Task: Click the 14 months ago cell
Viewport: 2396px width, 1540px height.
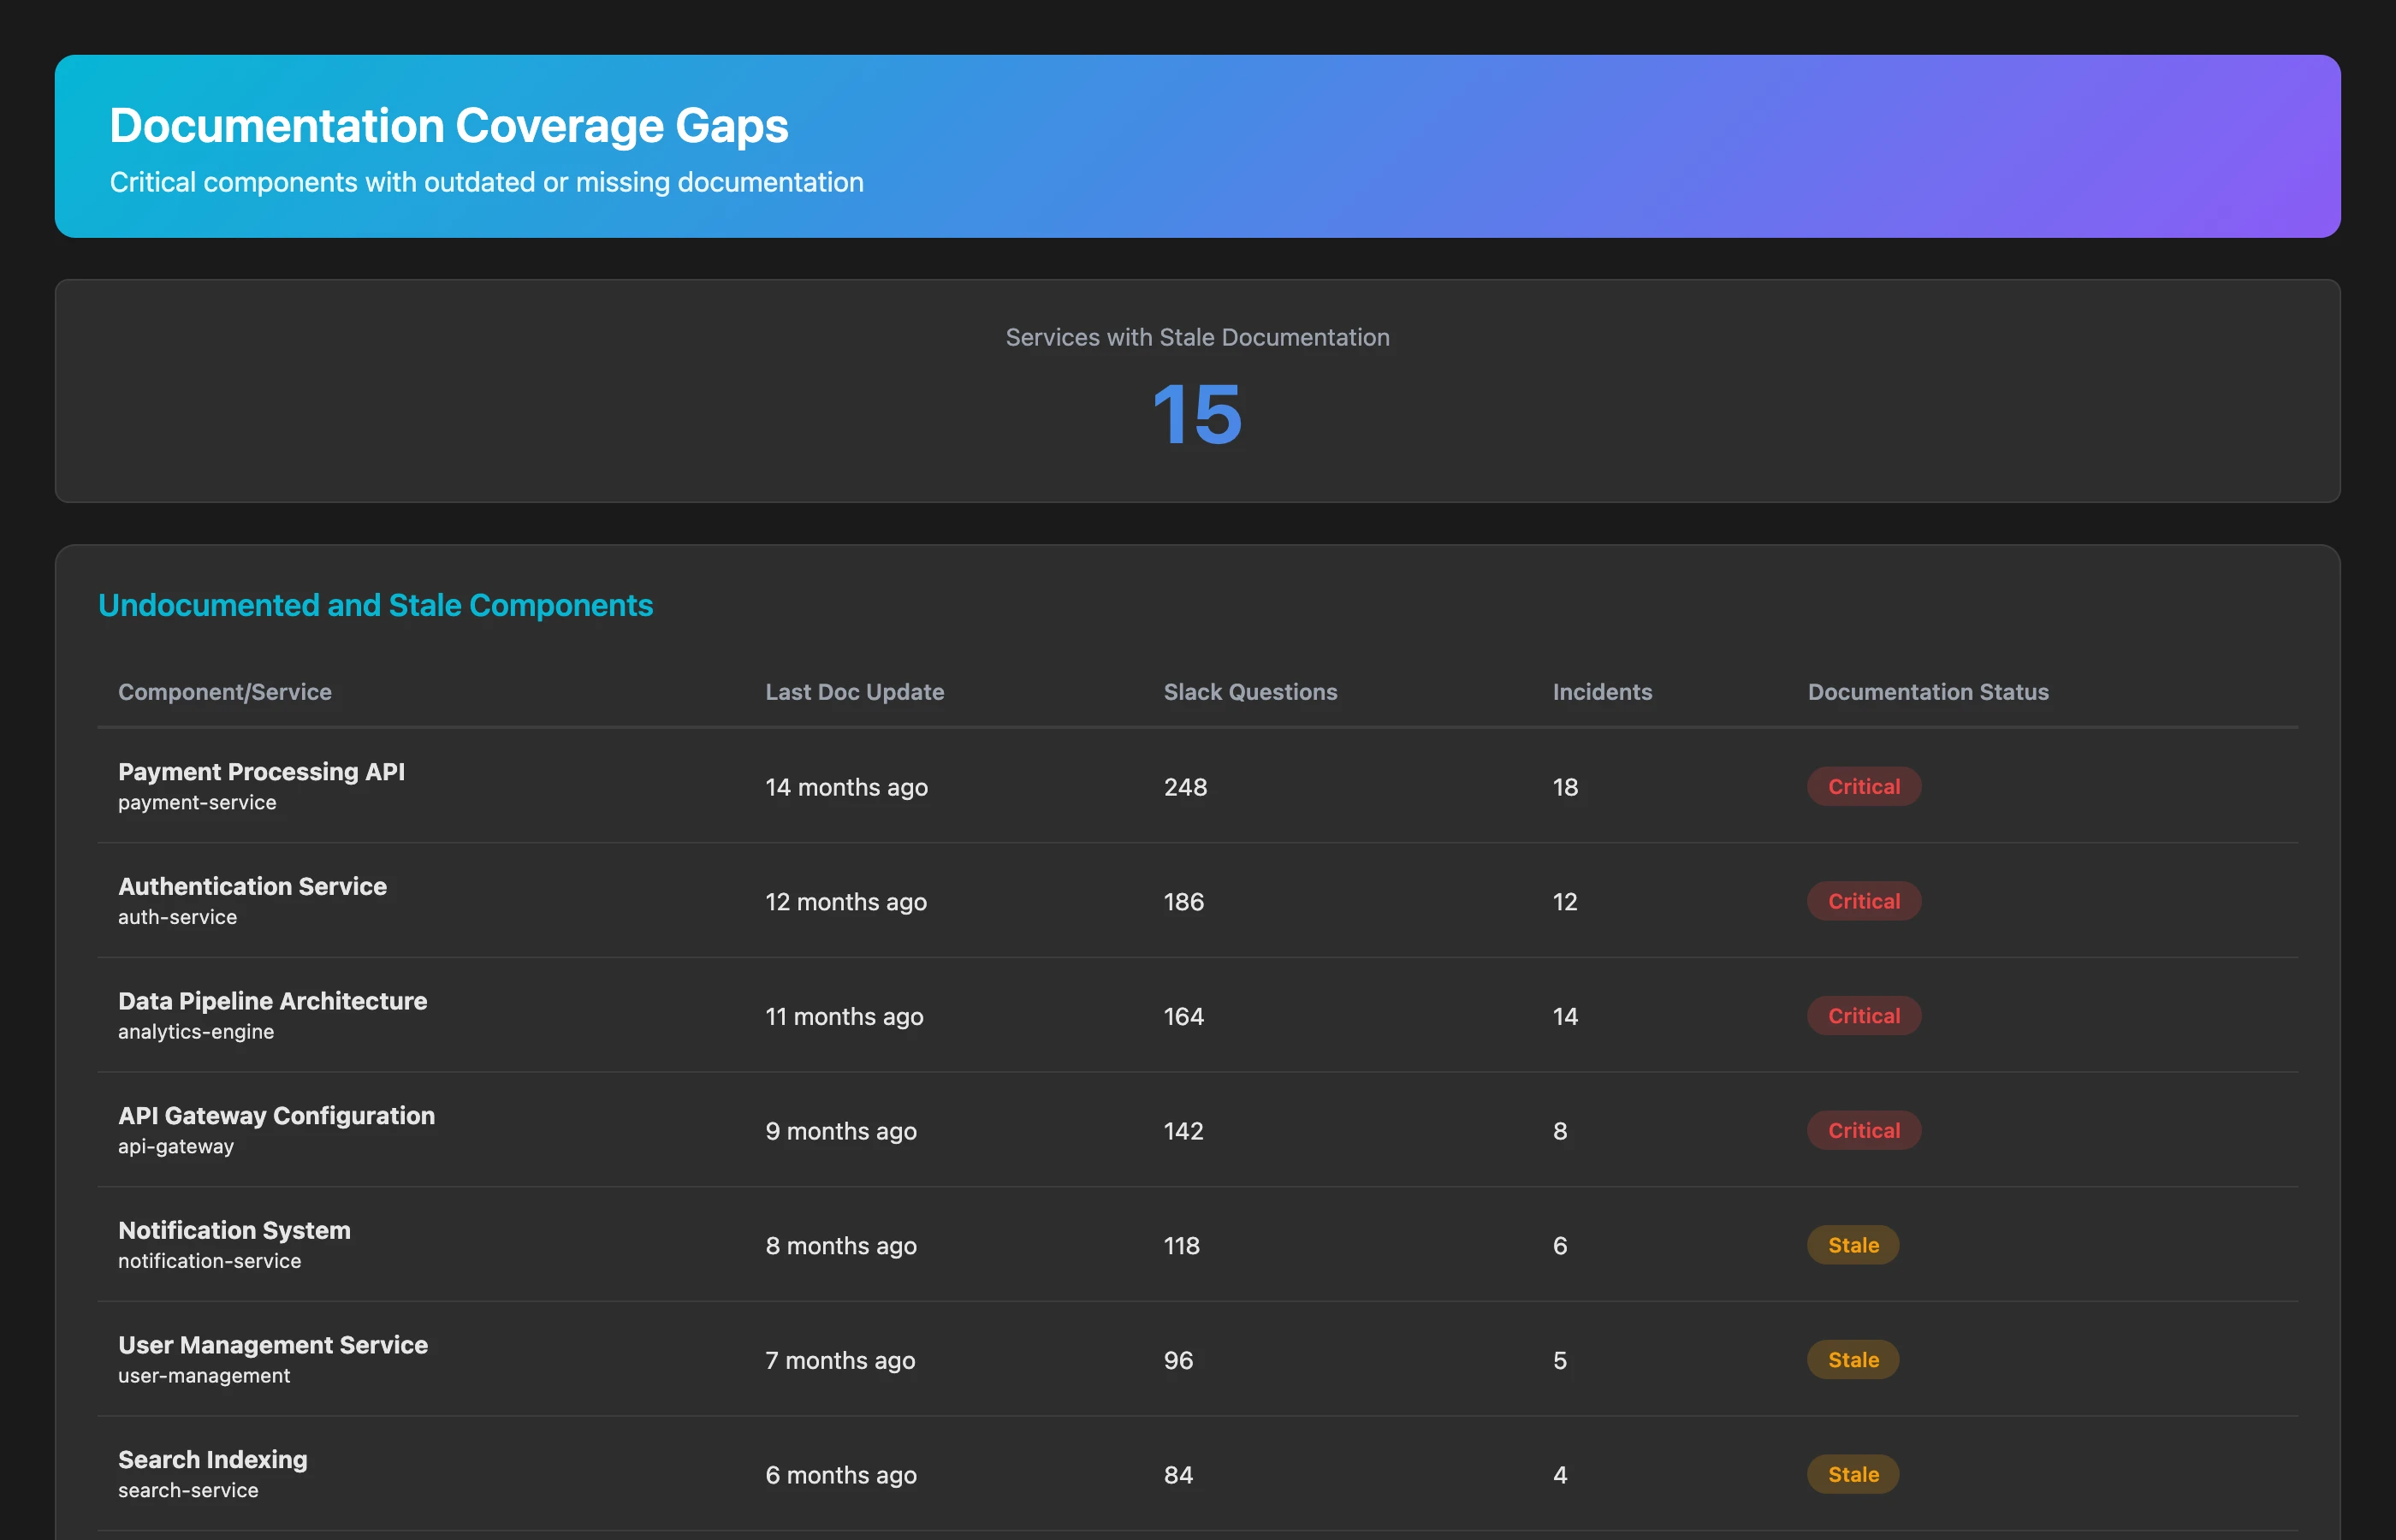Action: (x=846, y=787)
